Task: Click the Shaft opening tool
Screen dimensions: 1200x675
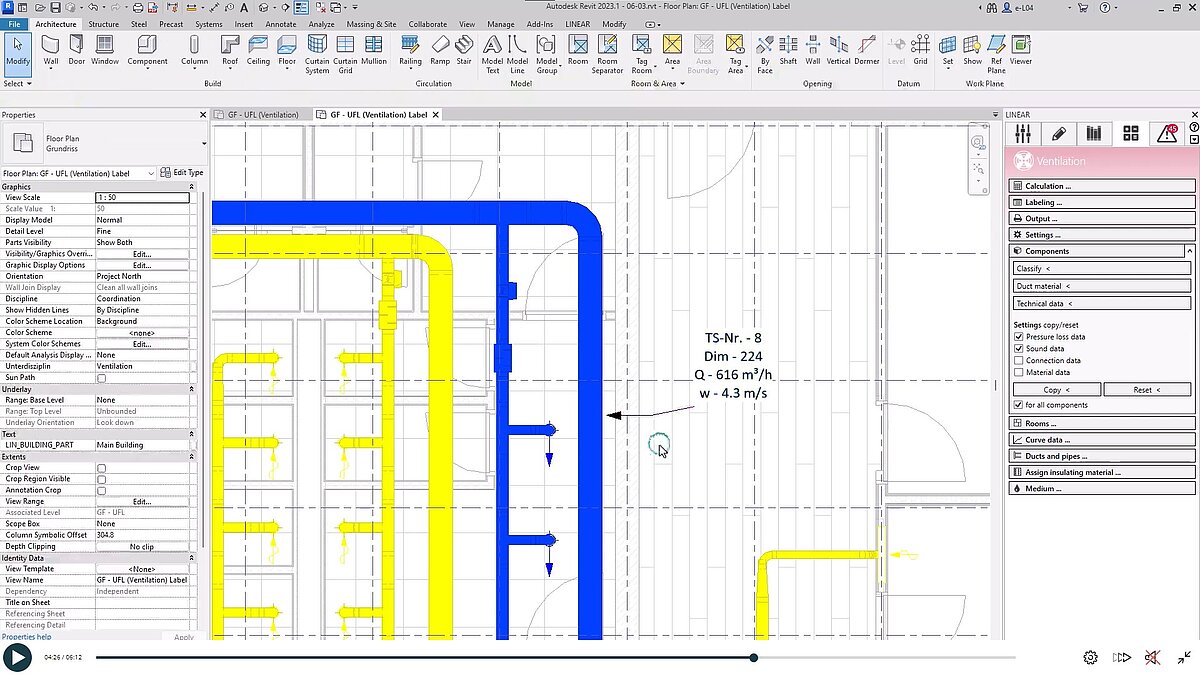Action: [788, 50]
